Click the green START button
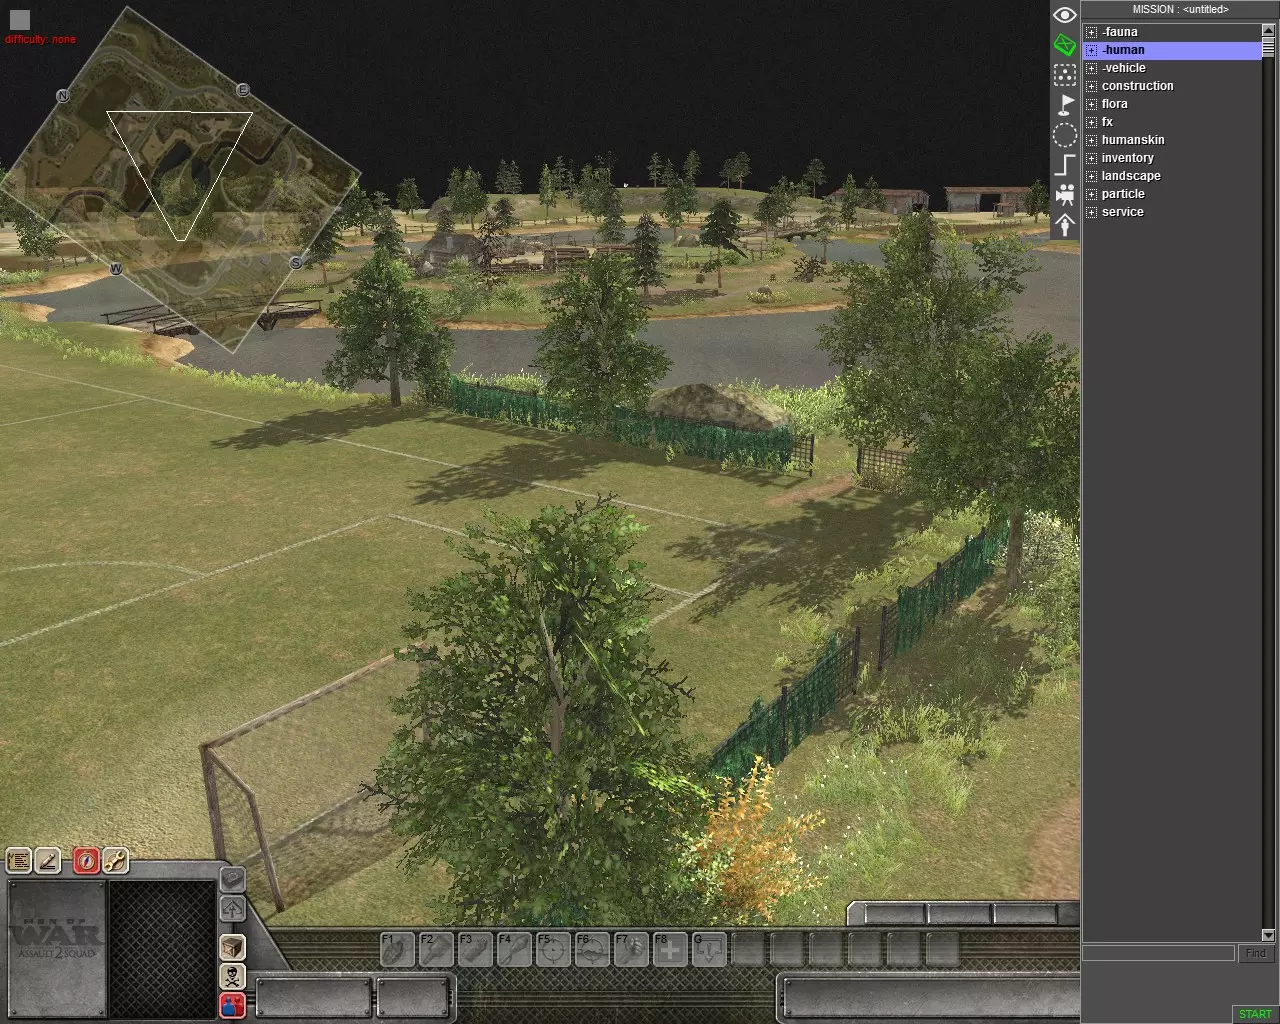Image resolution: width=1280 pixels, height=1024 pixels. click(x=1255, y=1014)
